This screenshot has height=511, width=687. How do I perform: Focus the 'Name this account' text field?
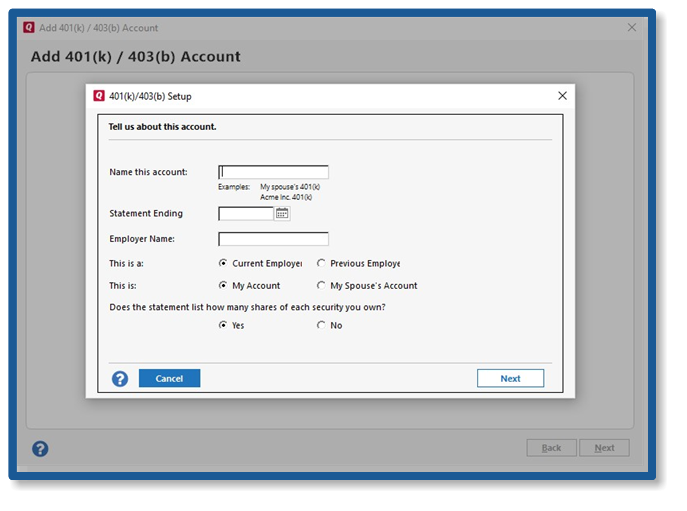pos(273,172)
